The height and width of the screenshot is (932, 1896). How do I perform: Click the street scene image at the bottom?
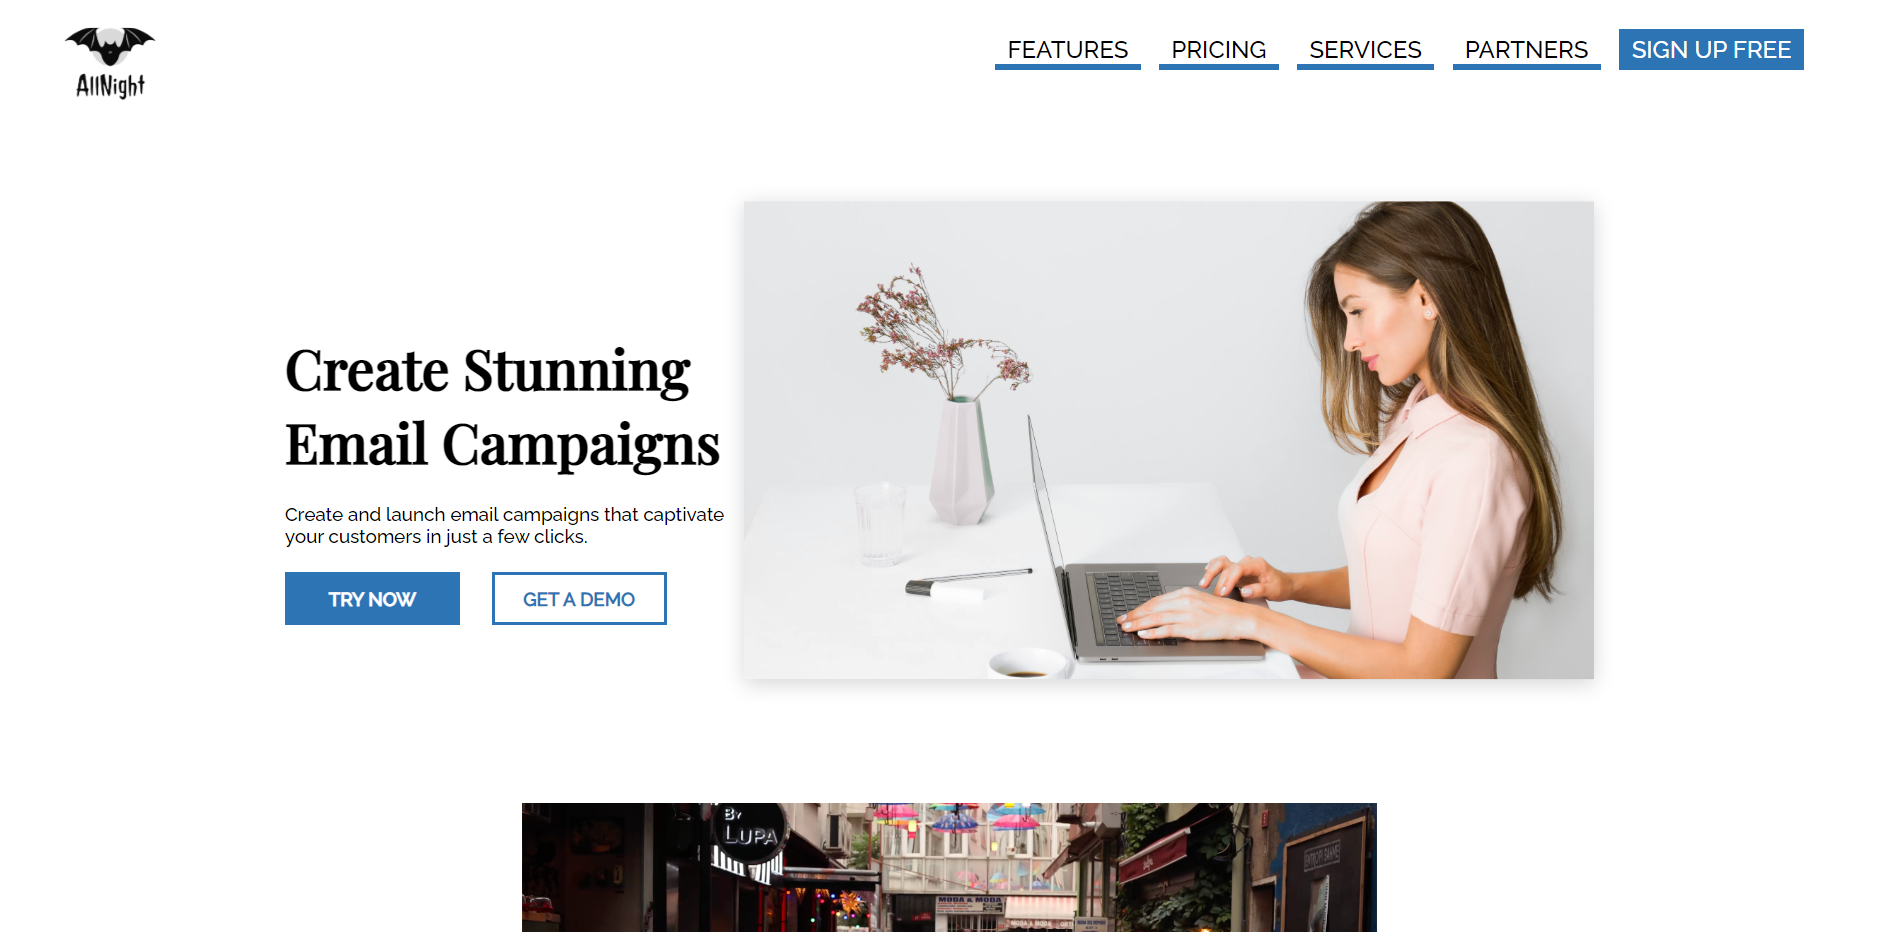coord(949,867)
